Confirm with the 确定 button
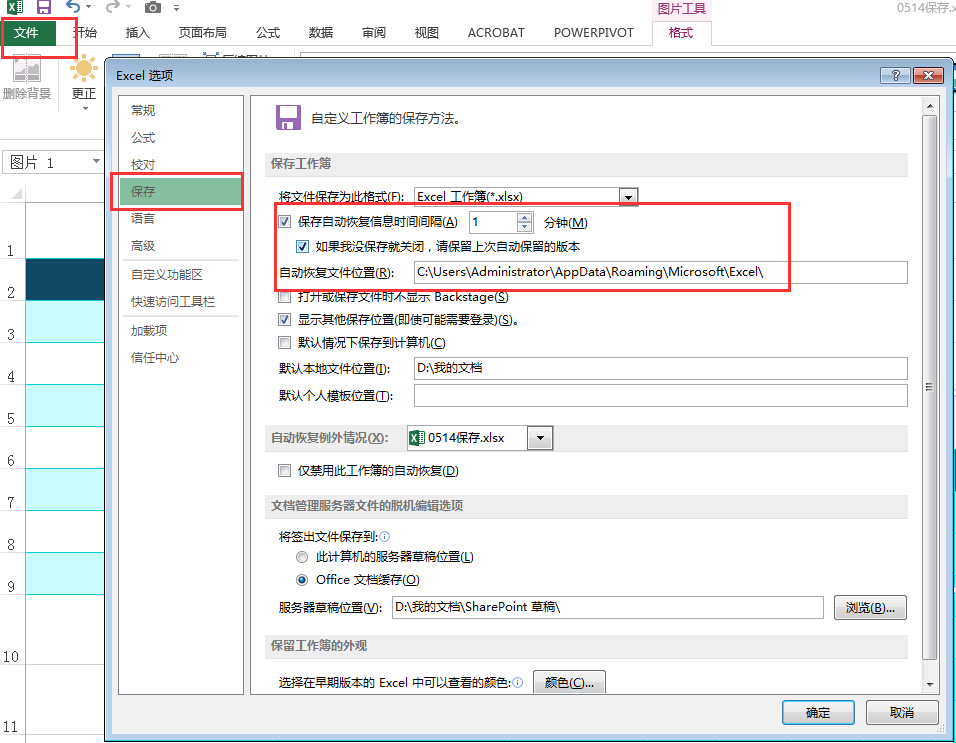956x743 pixels. [818, 713]
